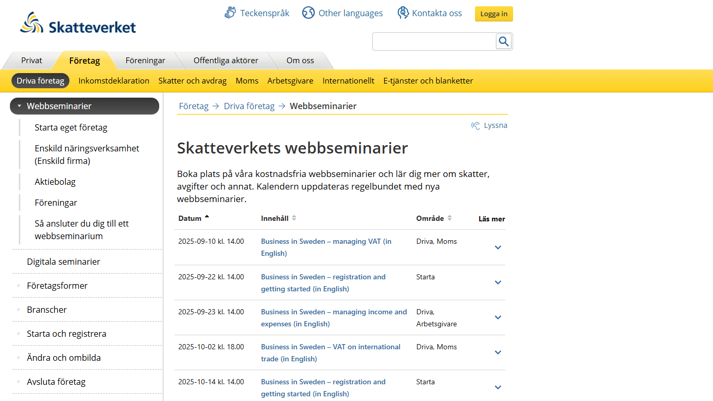Open Enskild näringsverksamhet (Enskild firma) in sidebar
The width and height of the screenshot is (713, 401).
click(86, 155)
